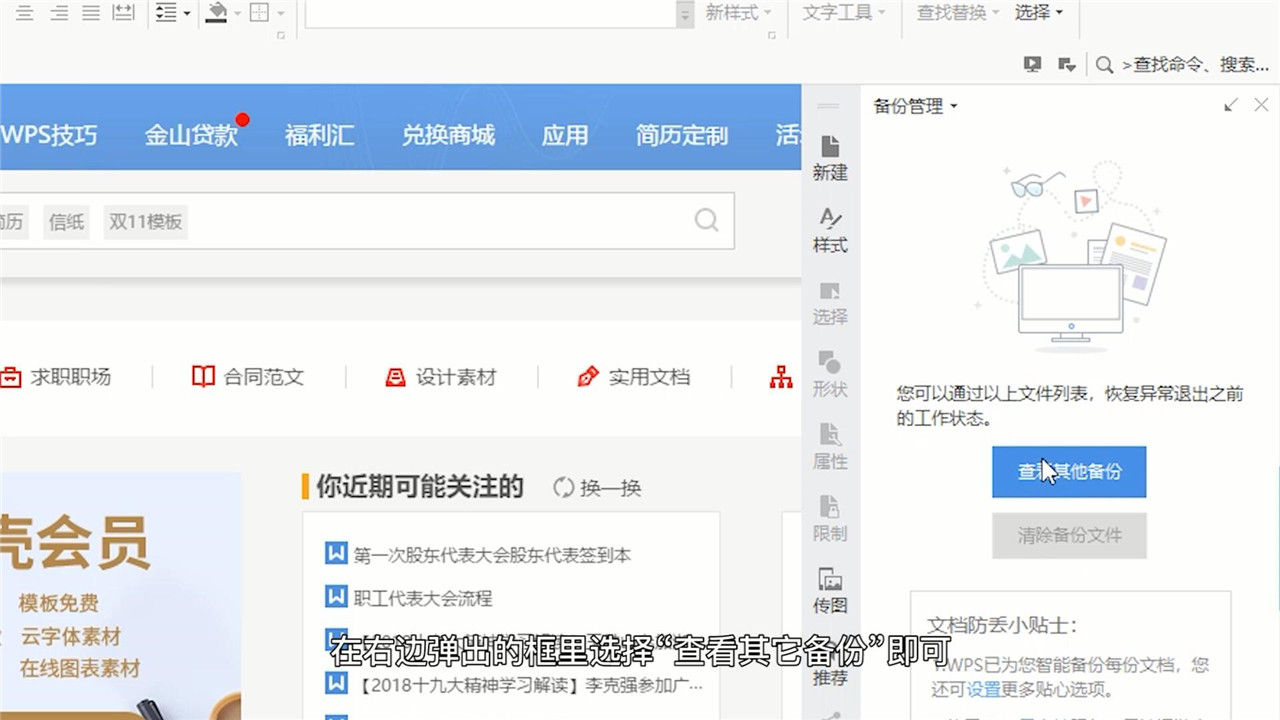1280x720 pixels.
Task: Open the 选择 dropdown in the top toolbar
Action: pyautogui.click(x=1038, y=14)
